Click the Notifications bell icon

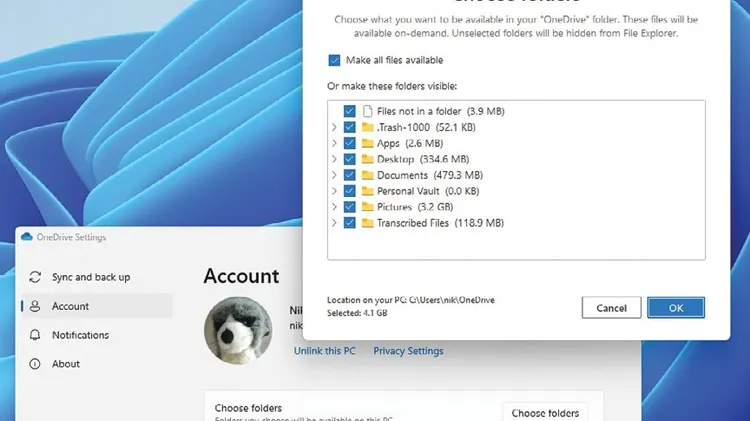pyautogui.click(x=35, y=335)
